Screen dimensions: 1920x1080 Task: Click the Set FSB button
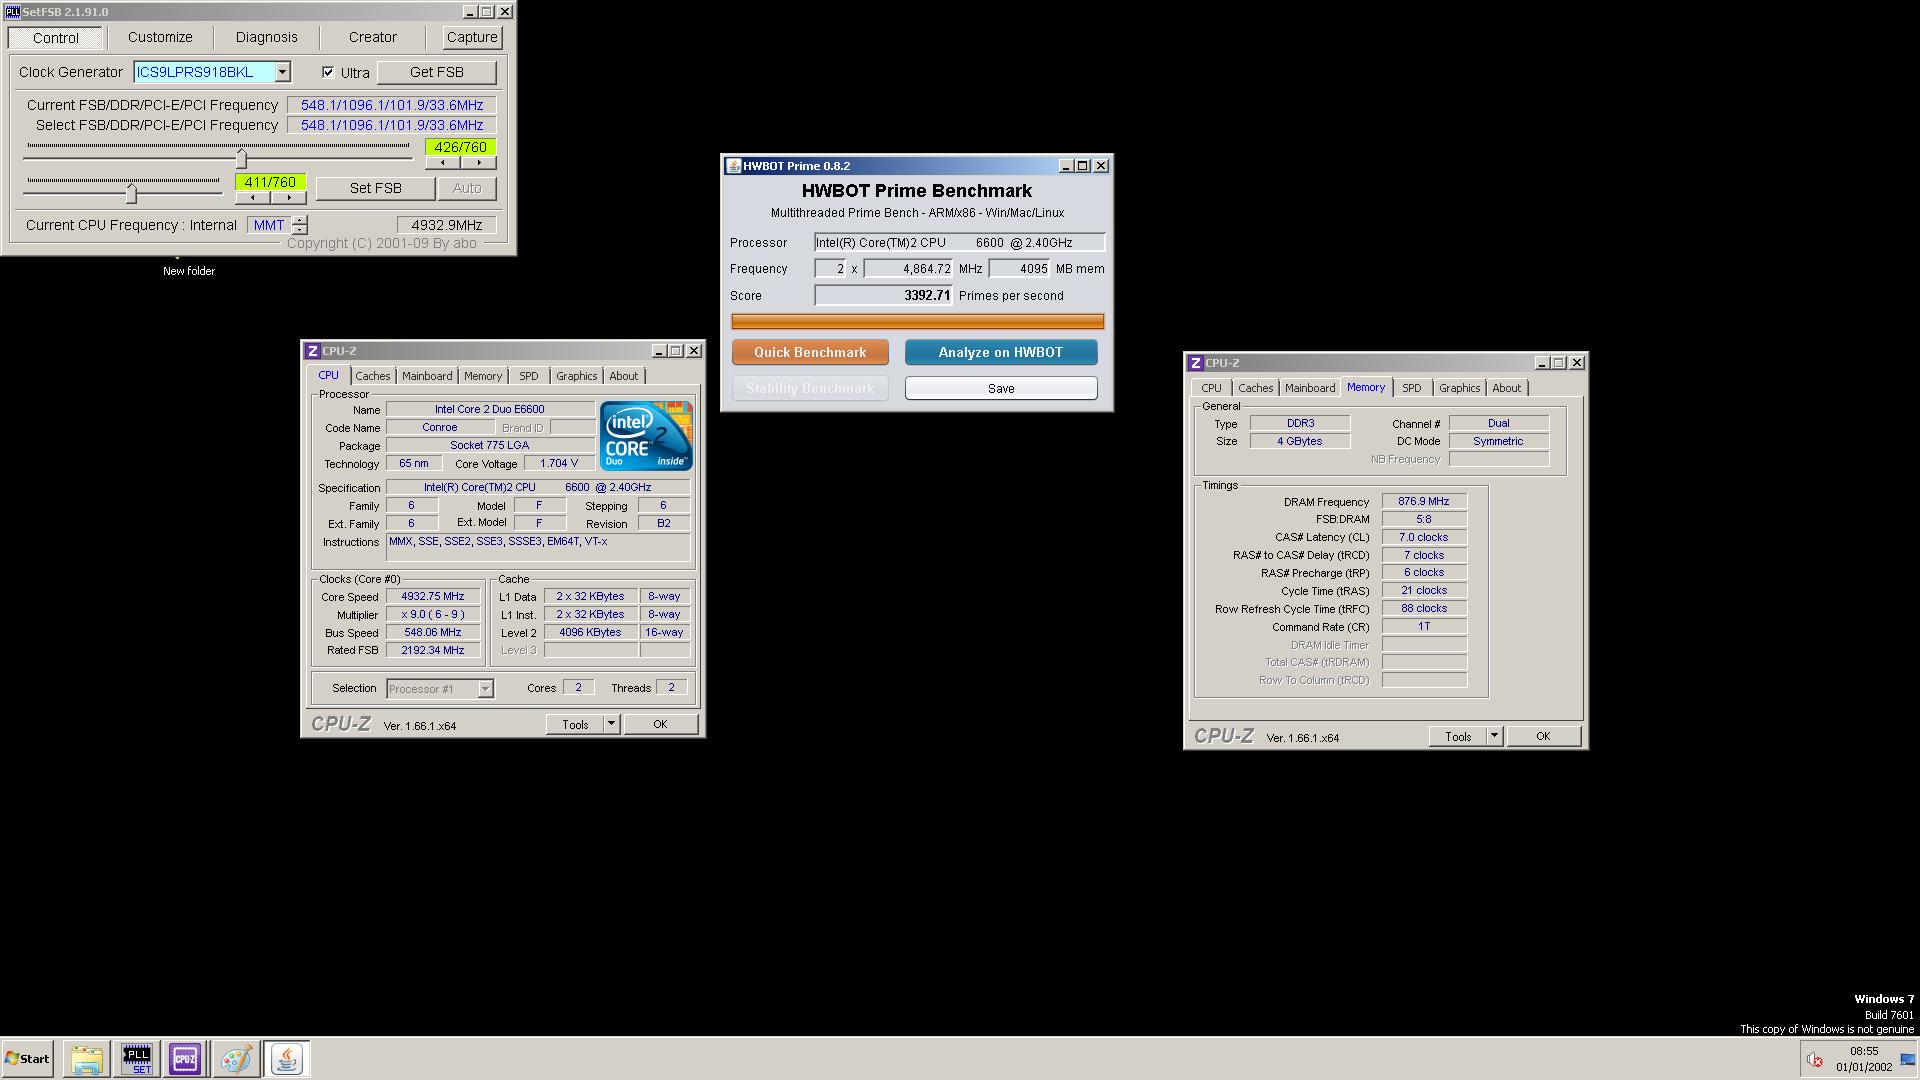click(x=375, y=188)
